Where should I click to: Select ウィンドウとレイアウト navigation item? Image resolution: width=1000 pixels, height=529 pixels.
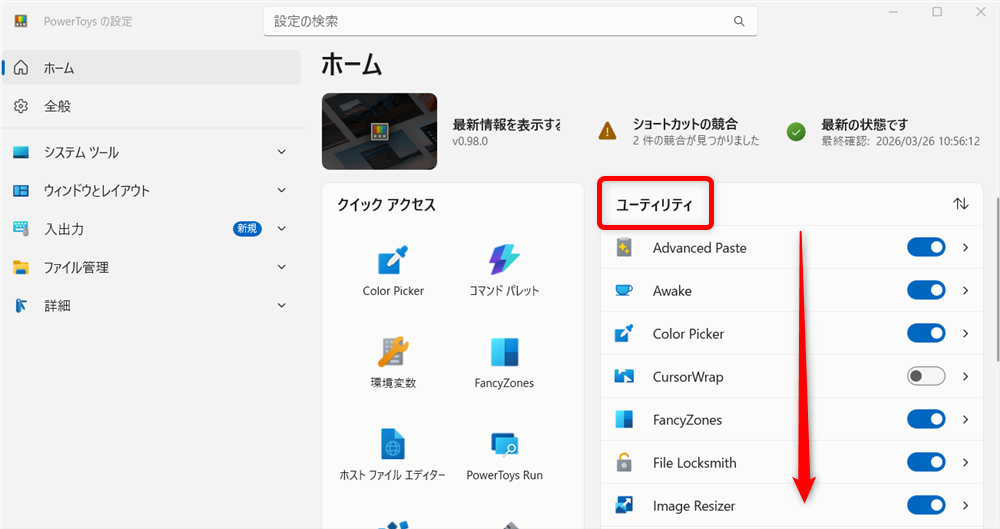point(152,191)
